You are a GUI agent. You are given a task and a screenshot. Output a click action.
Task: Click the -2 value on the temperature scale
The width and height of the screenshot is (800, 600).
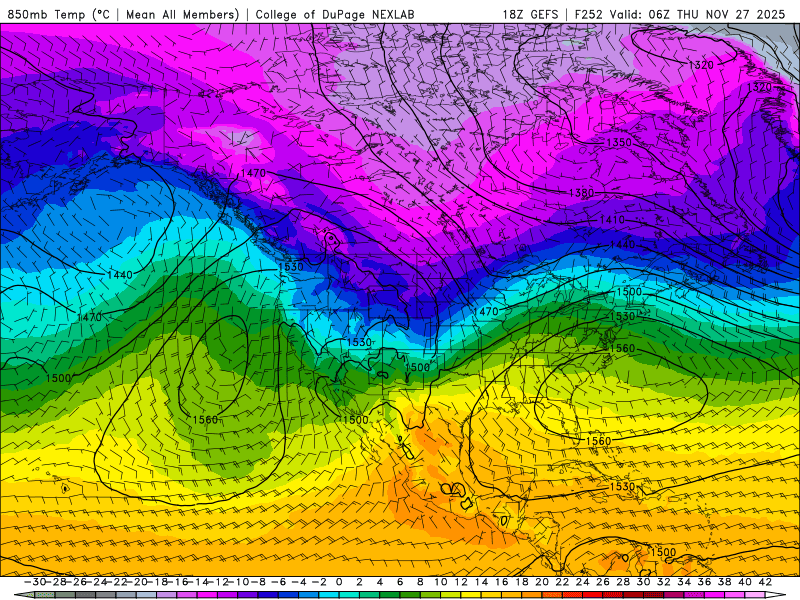click(x=319, y=582)
